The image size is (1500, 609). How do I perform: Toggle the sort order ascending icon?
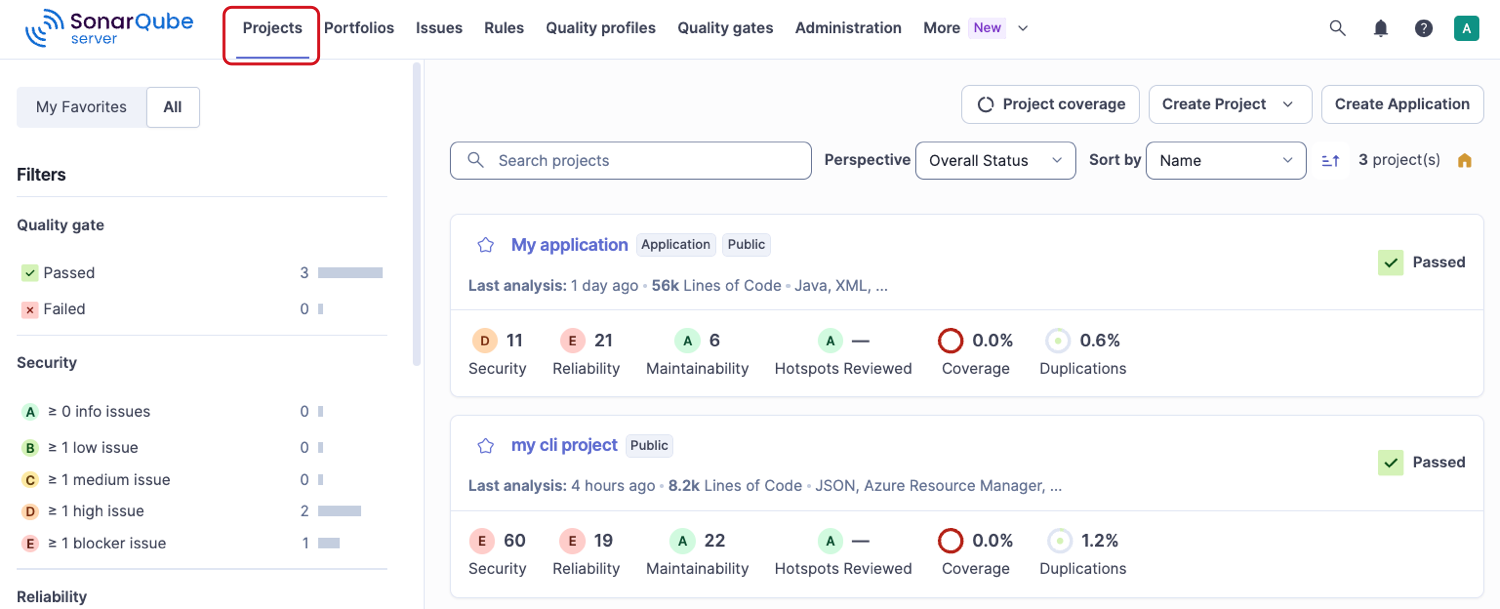pos(1330,160)
